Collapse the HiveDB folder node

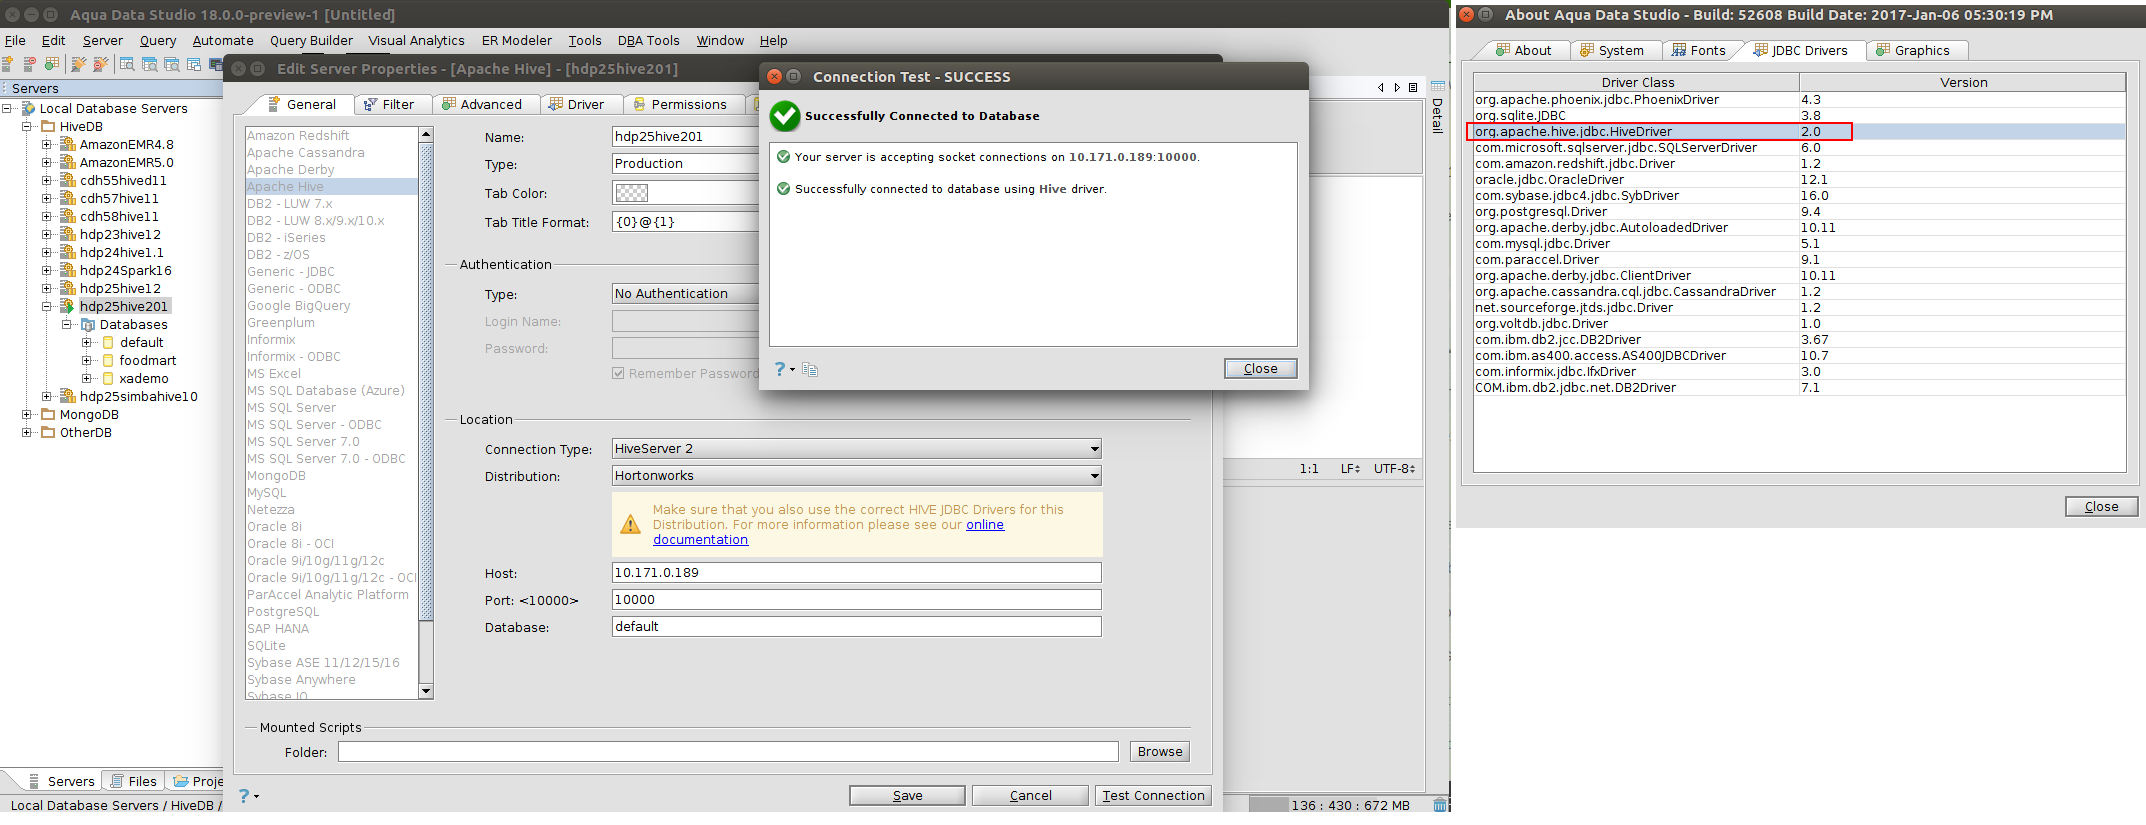(x=27, y=126)
